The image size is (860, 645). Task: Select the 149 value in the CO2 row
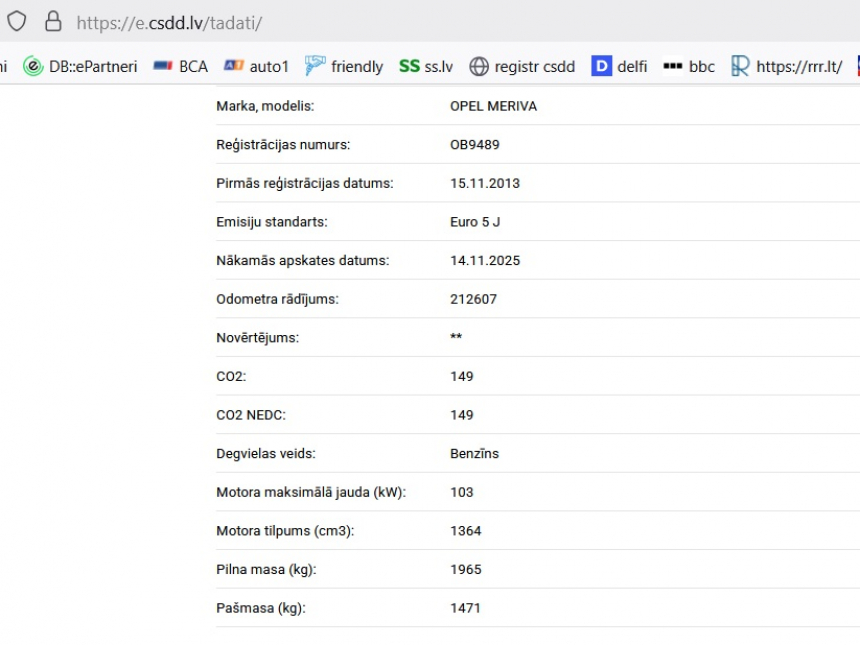click(462, 376)
